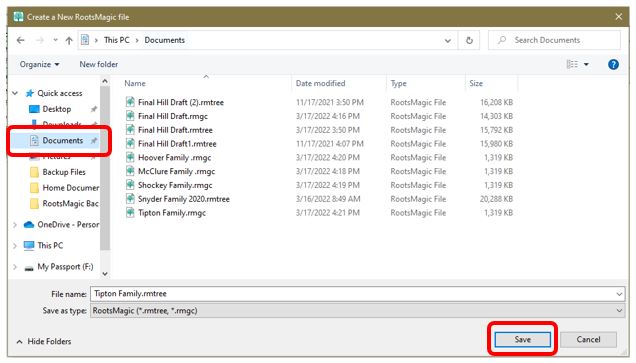Click the Documents icon in address bar
The height and width of the screenshot is (363, 636).
[85, 40]
